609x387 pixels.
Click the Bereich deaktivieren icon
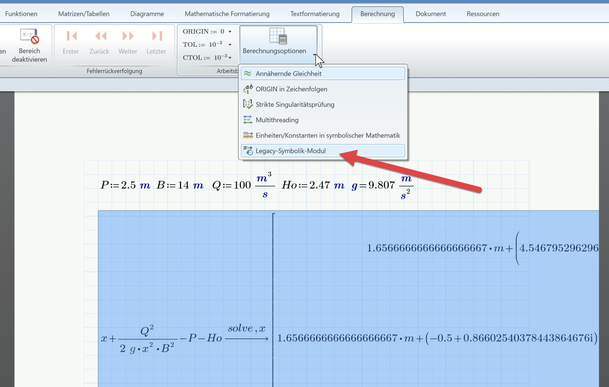click(x=29, y=36)
